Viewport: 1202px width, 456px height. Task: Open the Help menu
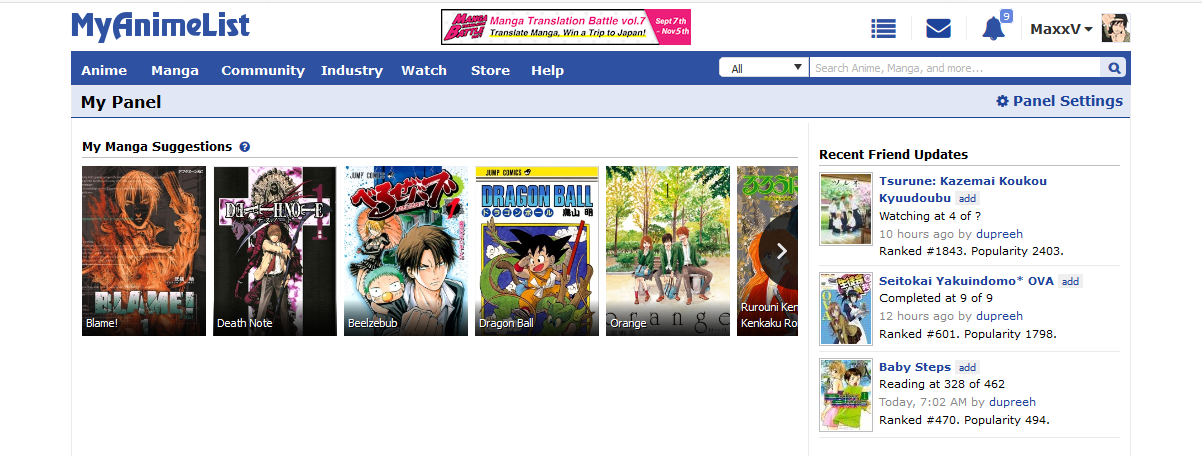[x=547, y=70]
